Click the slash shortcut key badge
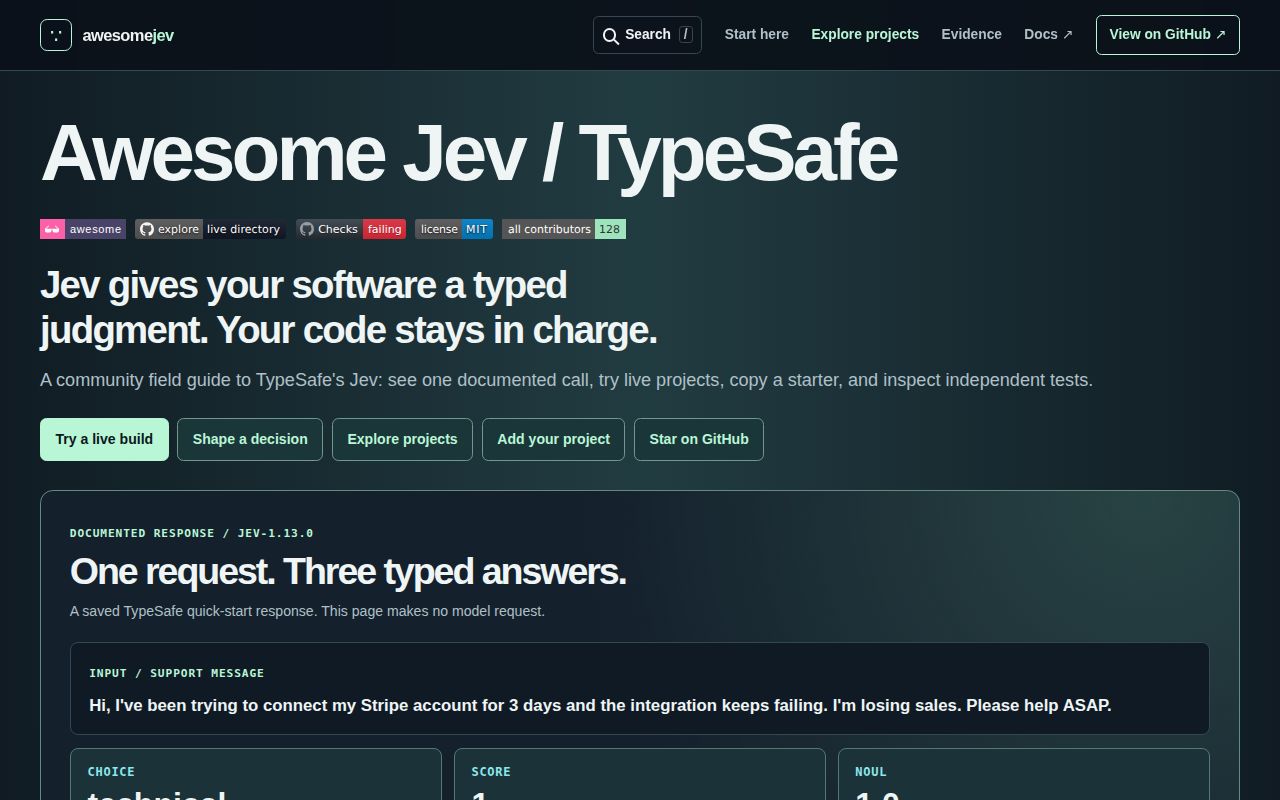 click(x=686, y=34)
